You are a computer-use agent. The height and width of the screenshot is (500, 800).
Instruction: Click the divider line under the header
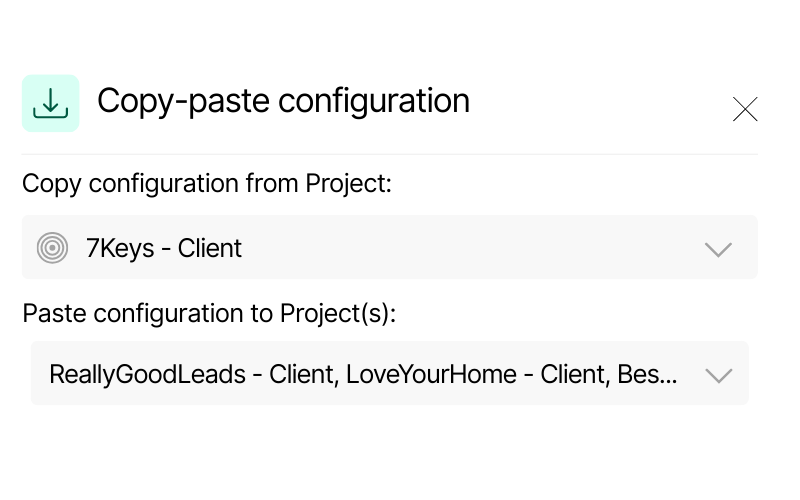click(390, 155)
